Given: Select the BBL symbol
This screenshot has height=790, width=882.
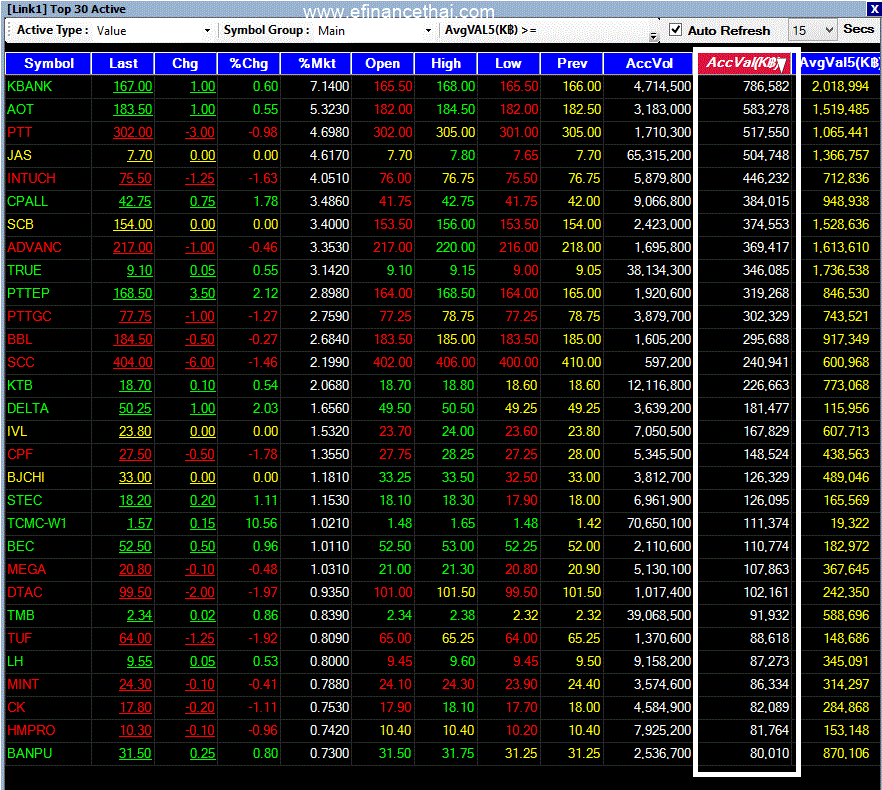Looking at the screenshot, I should [20, 340].
